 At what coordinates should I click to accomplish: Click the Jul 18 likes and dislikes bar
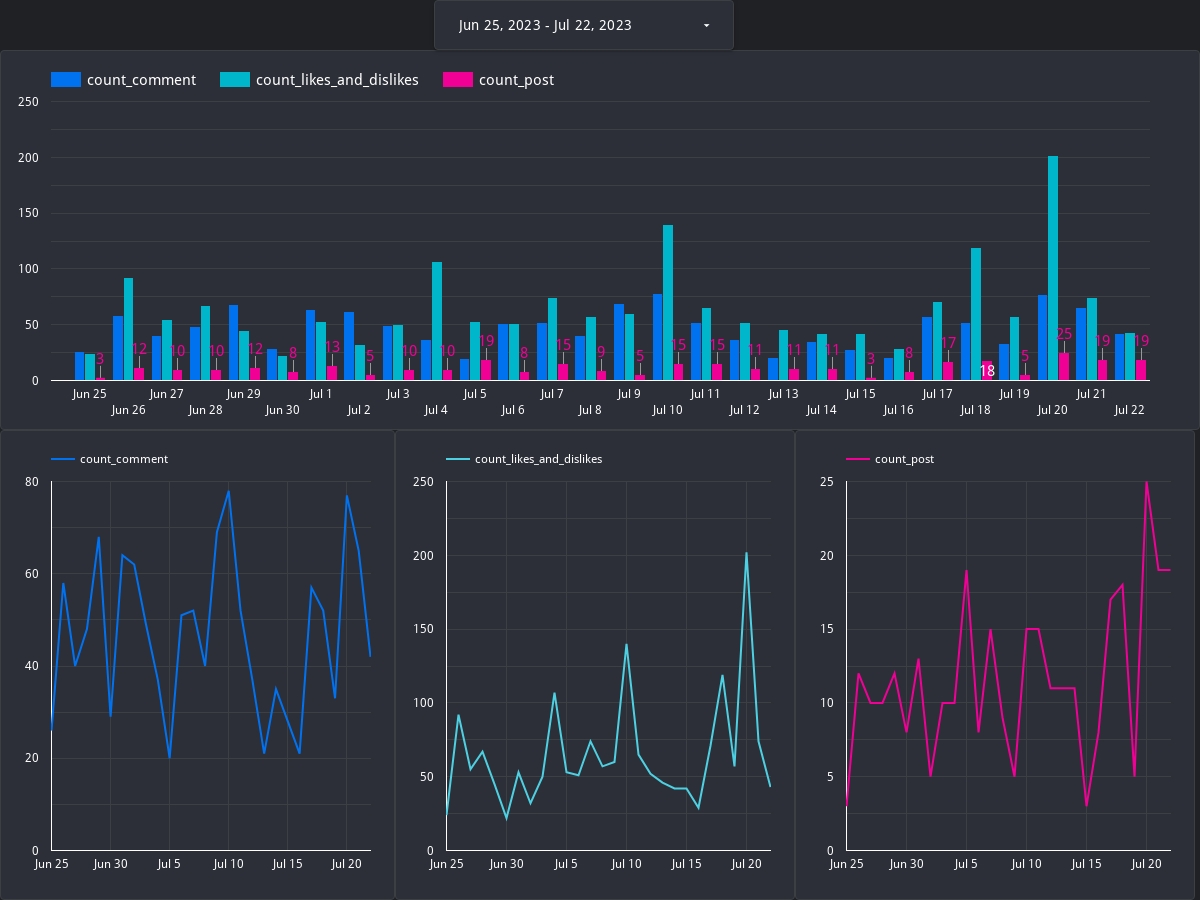tap(976, 314)
